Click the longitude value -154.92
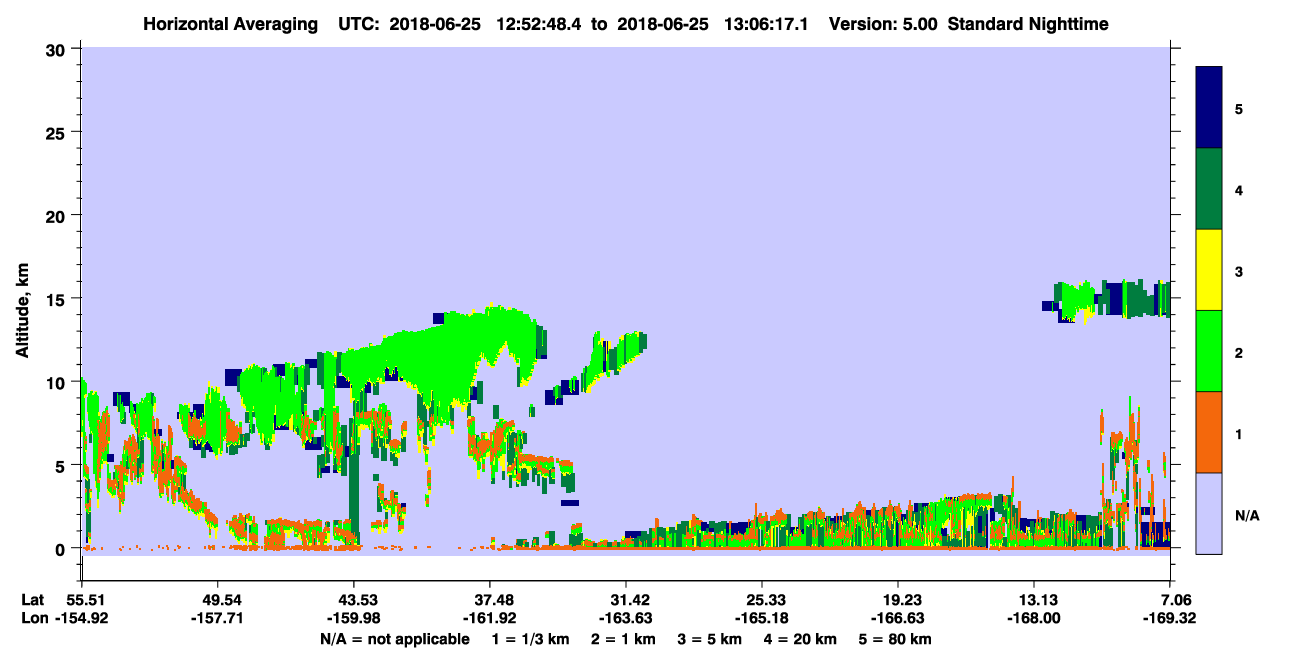The height and width of the screenshot is (667, 1300). click(x=81, y=618)
